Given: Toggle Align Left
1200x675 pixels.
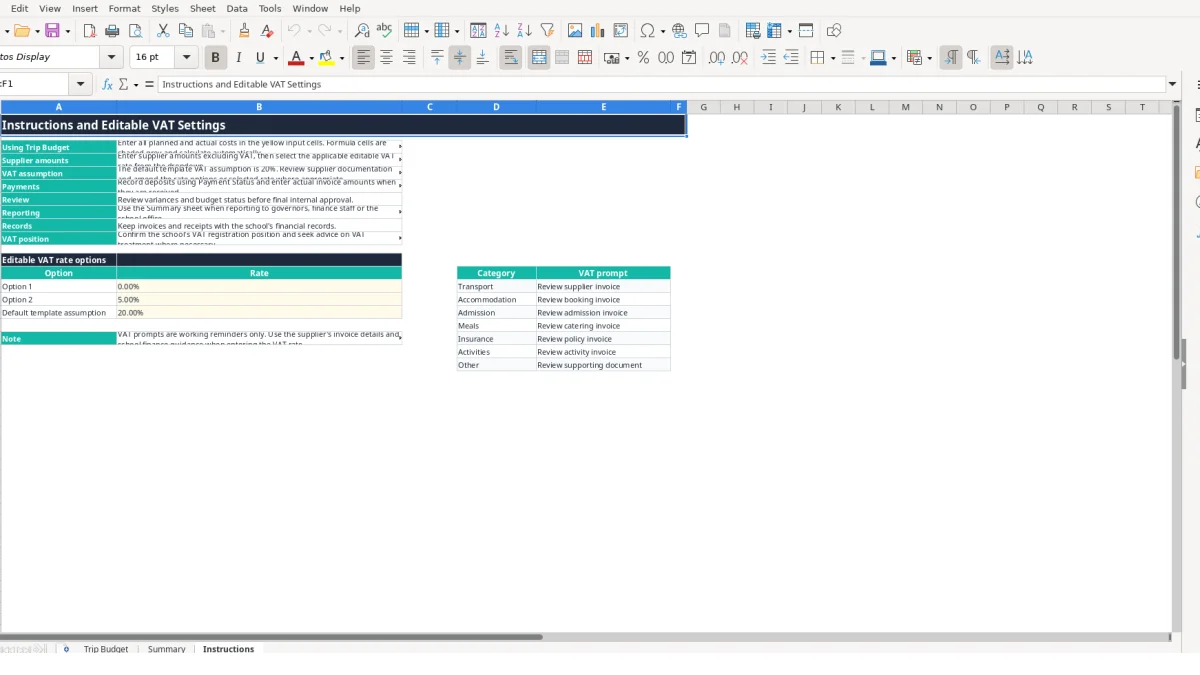Looking at the screenshot, I should (x=364, y=58).
